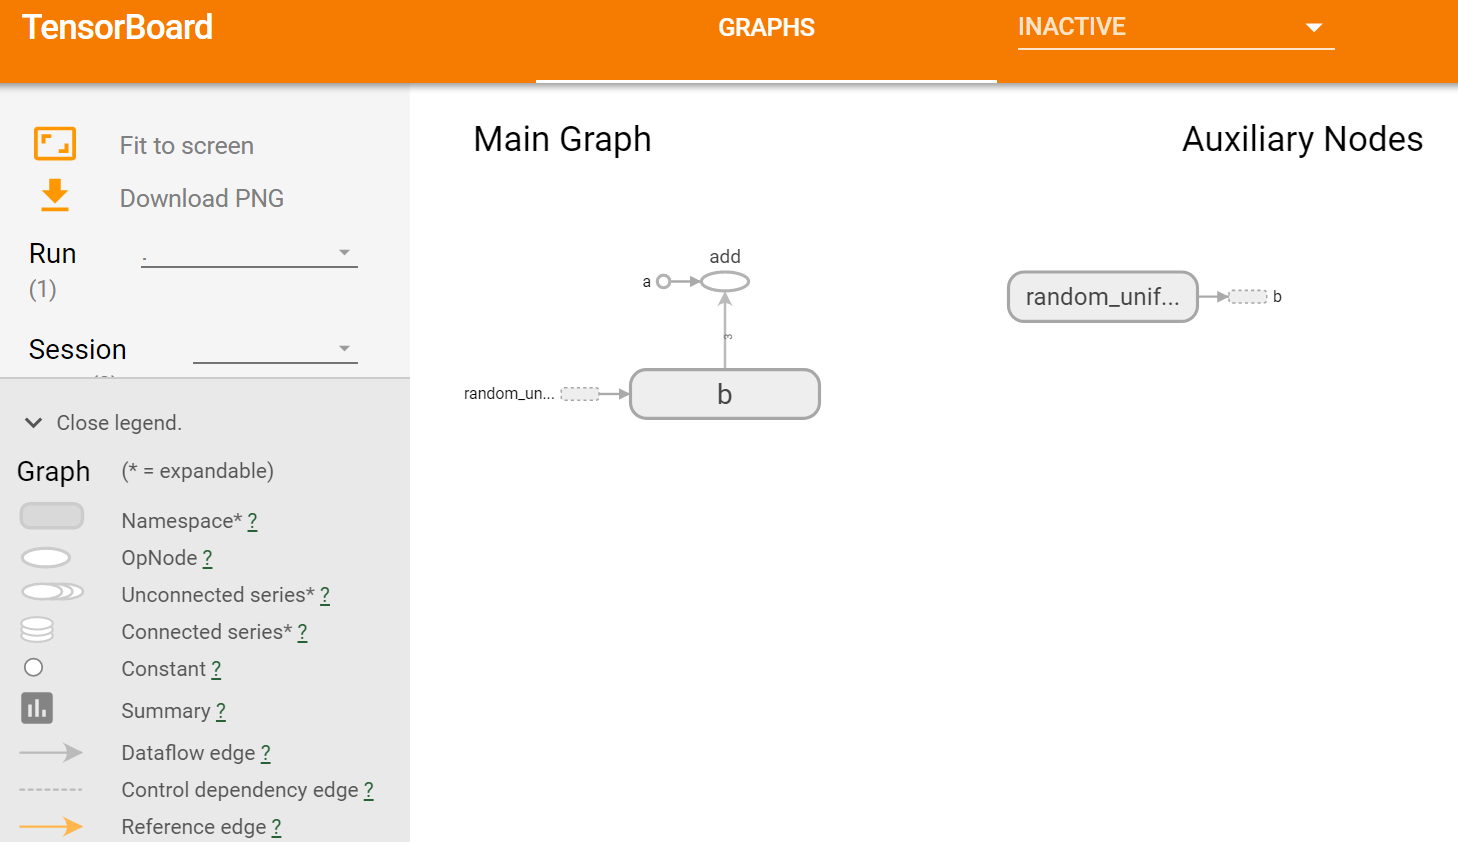Viewport: 1458px width, 842px height.
Task: Click the OpNode legend ellipse icon
Action: (x=46, y=558)
